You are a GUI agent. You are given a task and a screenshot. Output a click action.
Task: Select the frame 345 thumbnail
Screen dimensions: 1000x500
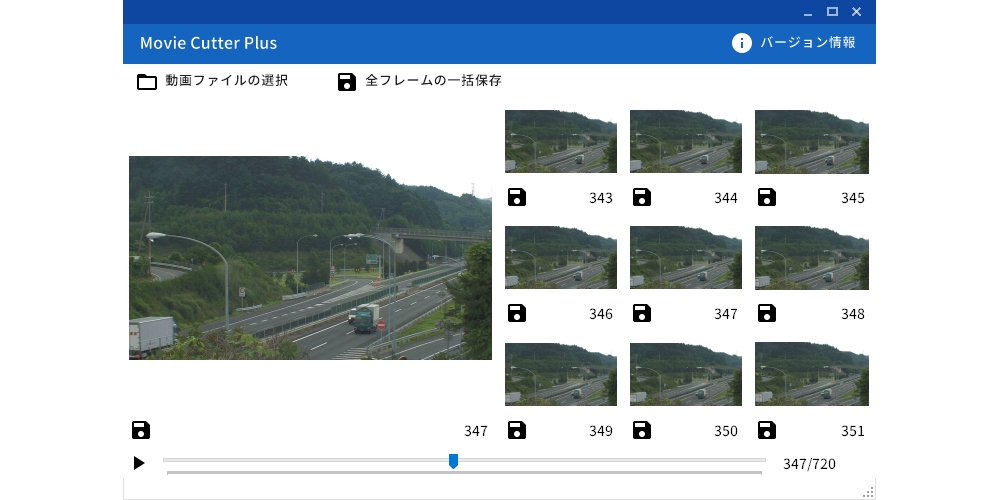tap(812, 142)
